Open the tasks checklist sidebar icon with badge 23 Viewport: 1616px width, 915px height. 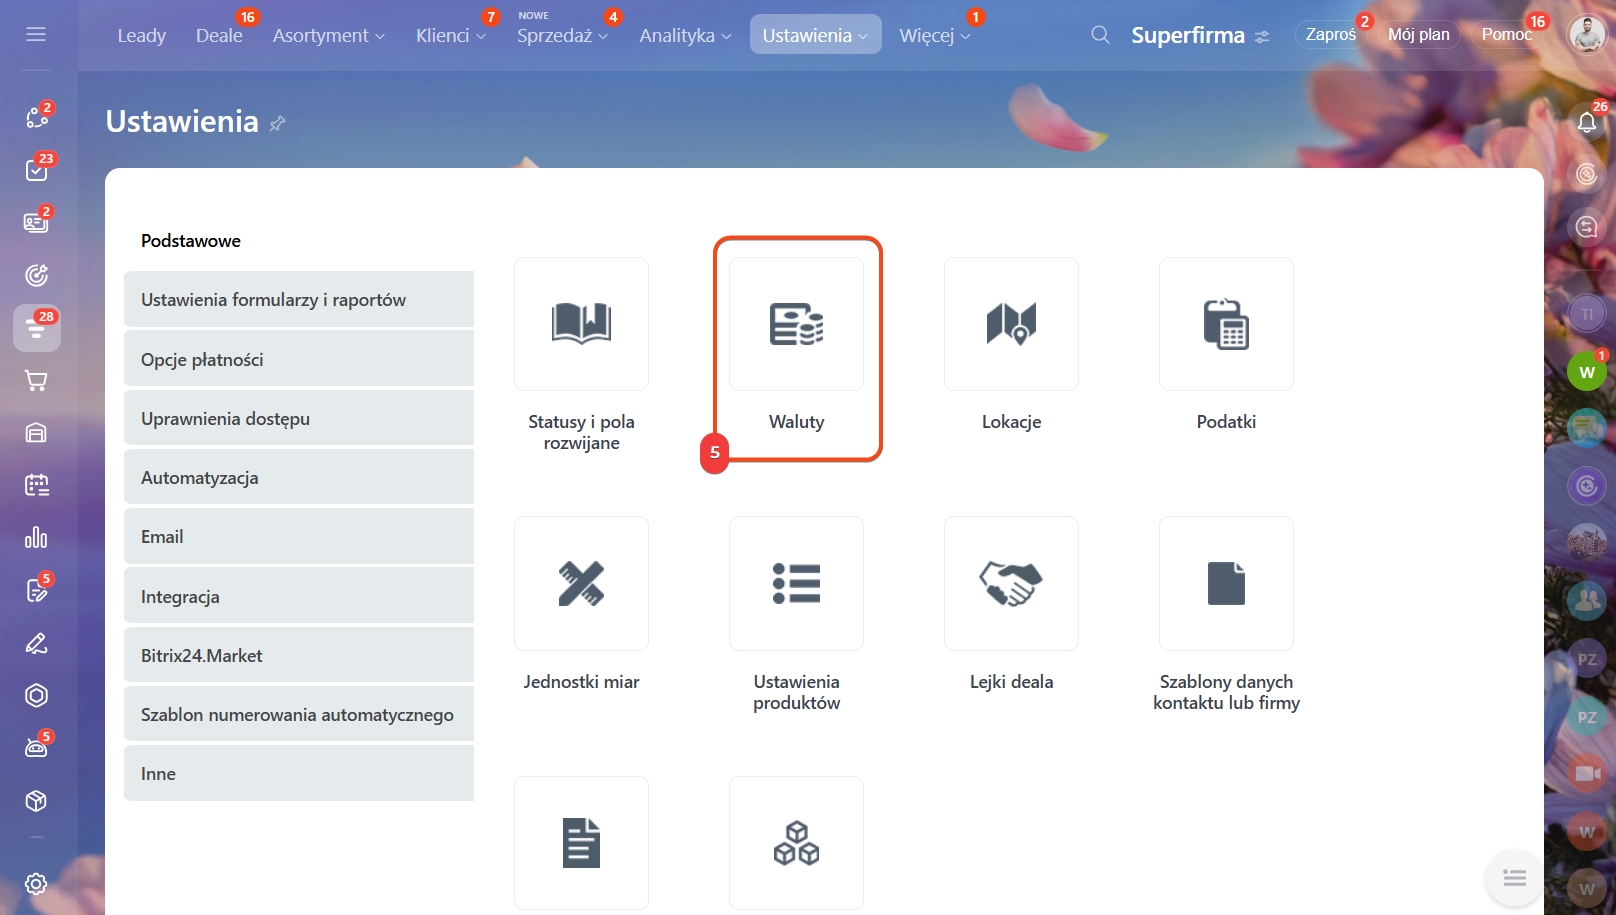pyautogui.click(x=37, y=170)
